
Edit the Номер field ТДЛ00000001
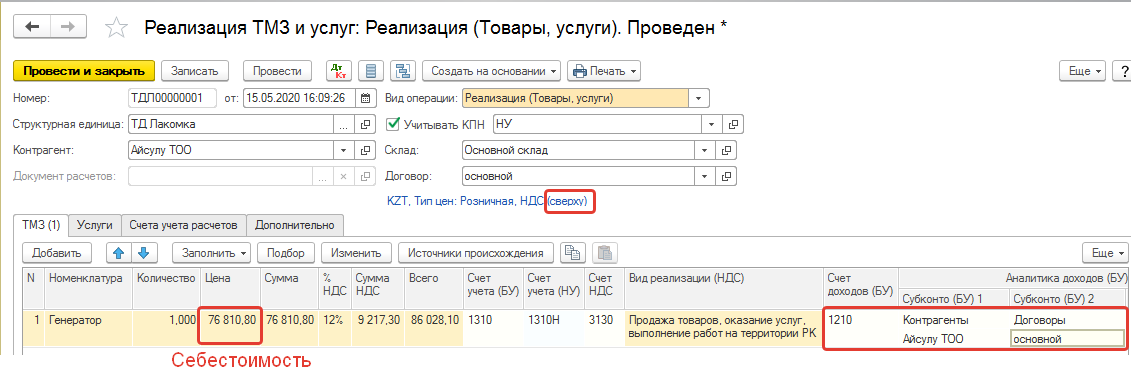point(172,97)
